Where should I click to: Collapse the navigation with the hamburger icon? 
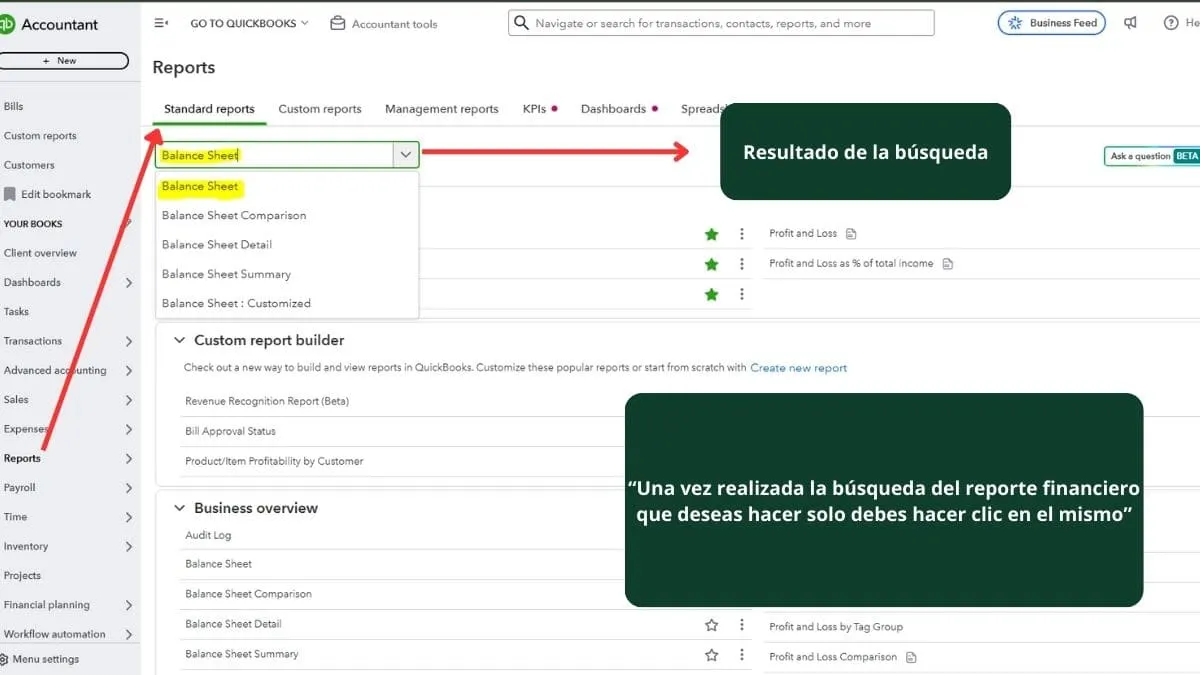point(161,23)
